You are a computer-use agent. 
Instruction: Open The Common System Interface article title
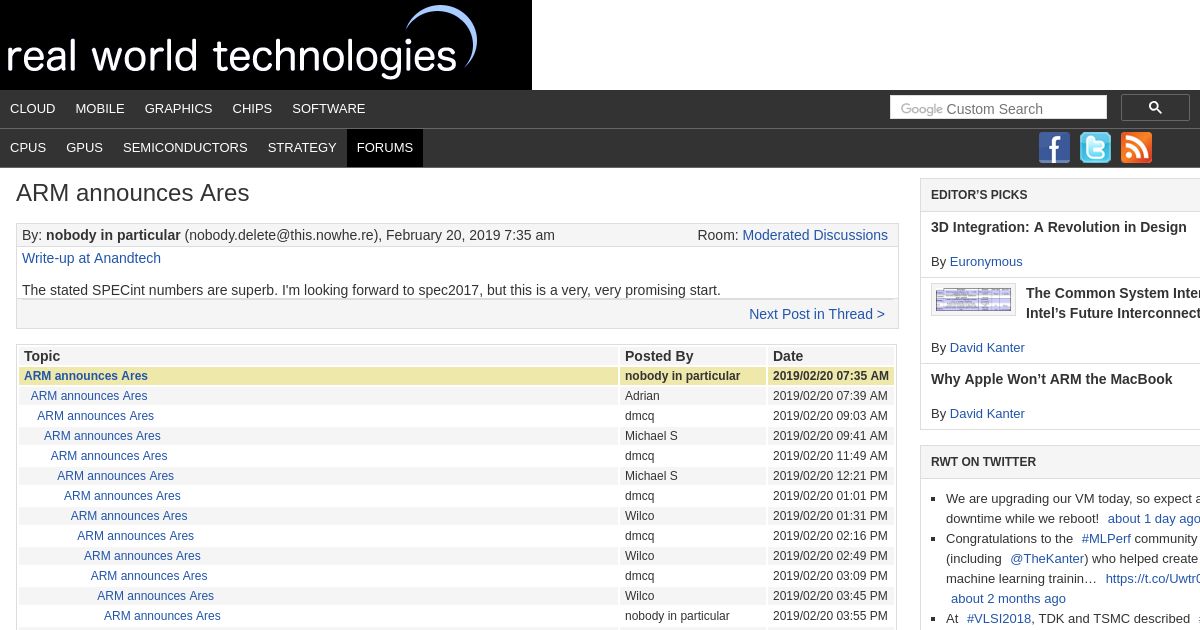click(x=1113, y=303)
